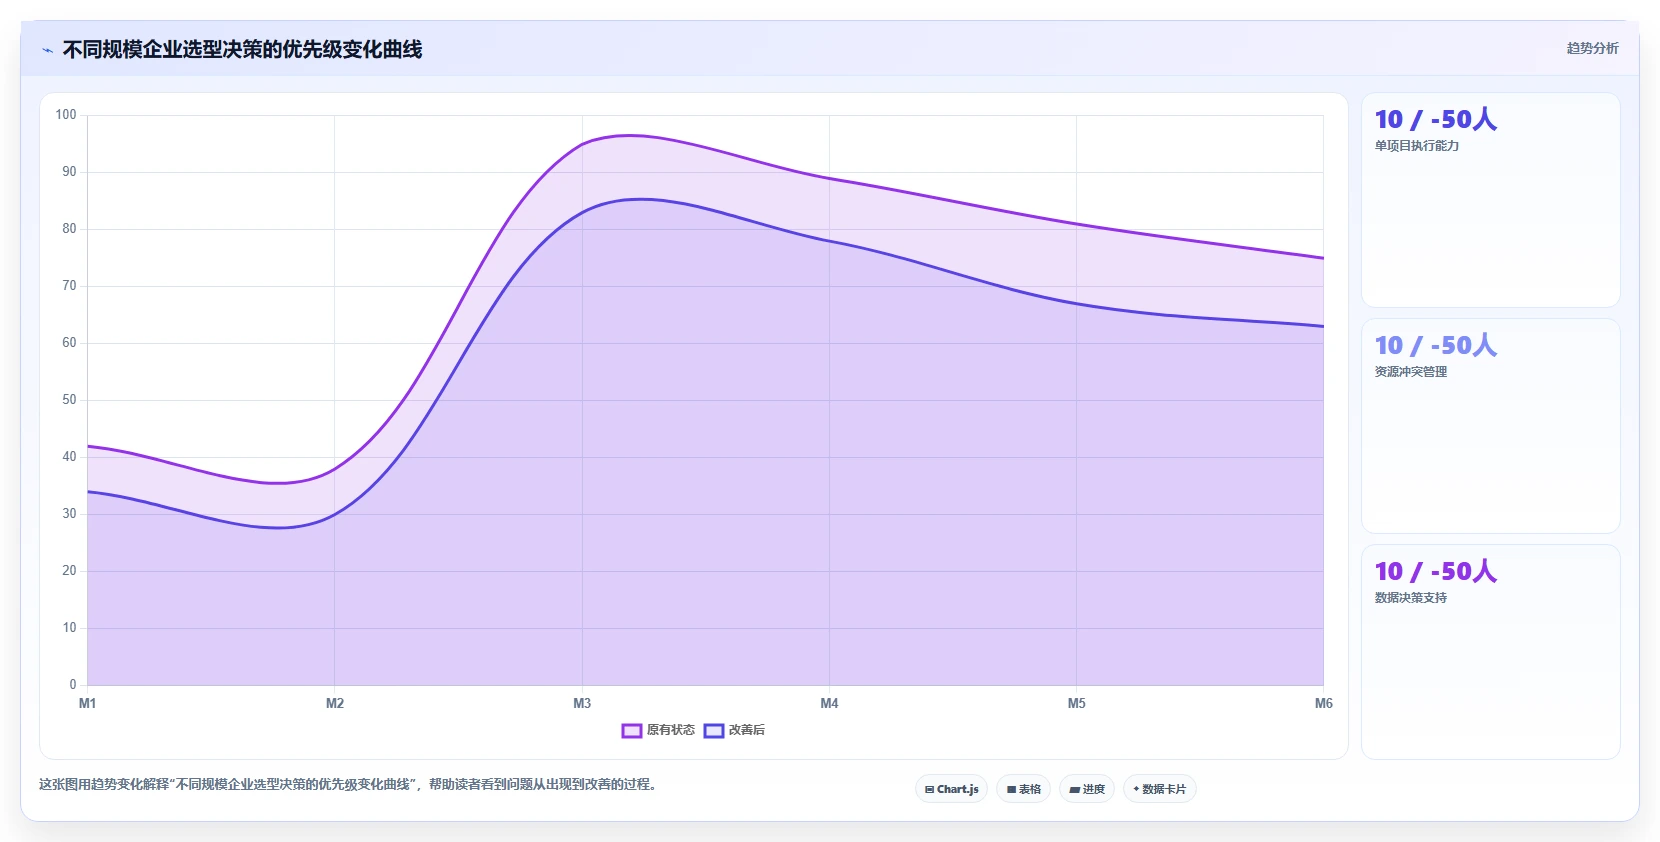Select the 数据卡片 tag
Image resolution: width=1660 pixels, height=842 pixels.
[x=1160, y=789]
